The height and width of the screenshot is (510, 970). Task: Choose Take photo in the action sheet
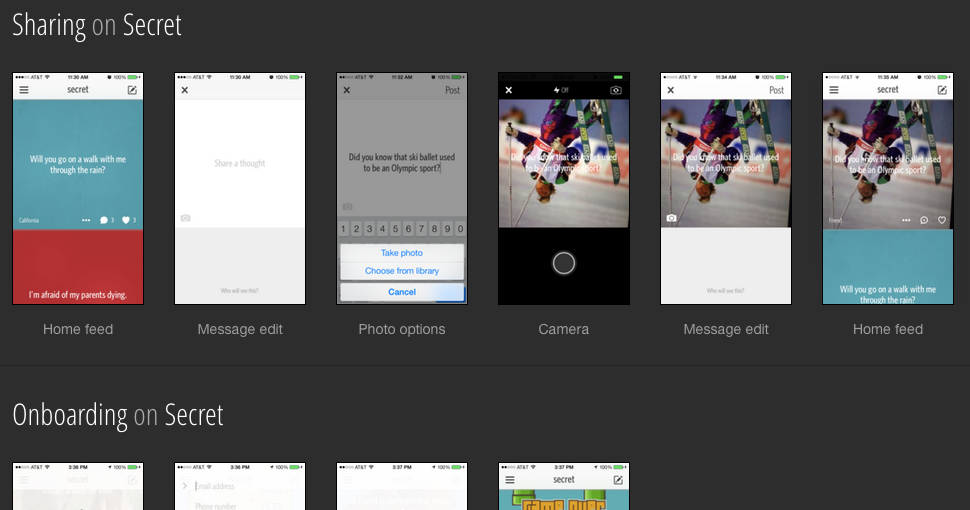(x=402, y=253)
